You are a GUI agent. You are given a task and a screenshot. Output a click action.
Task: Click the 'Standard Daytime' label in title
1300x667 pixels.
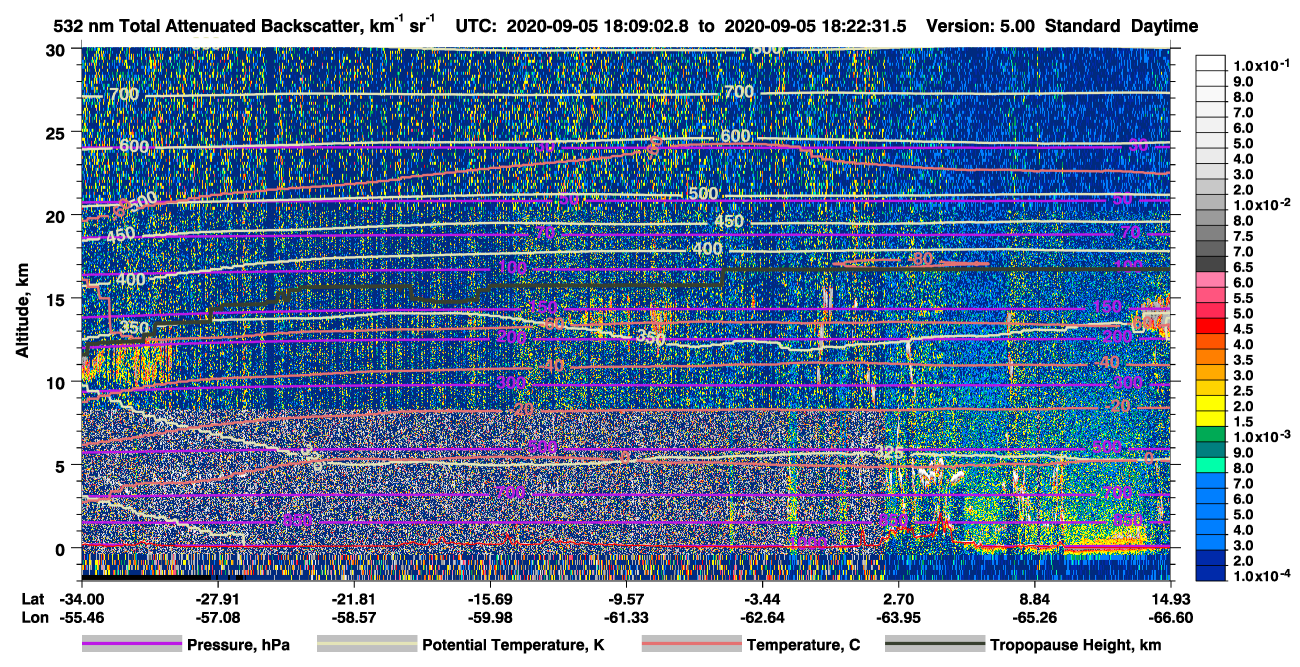pos(1121,26)
